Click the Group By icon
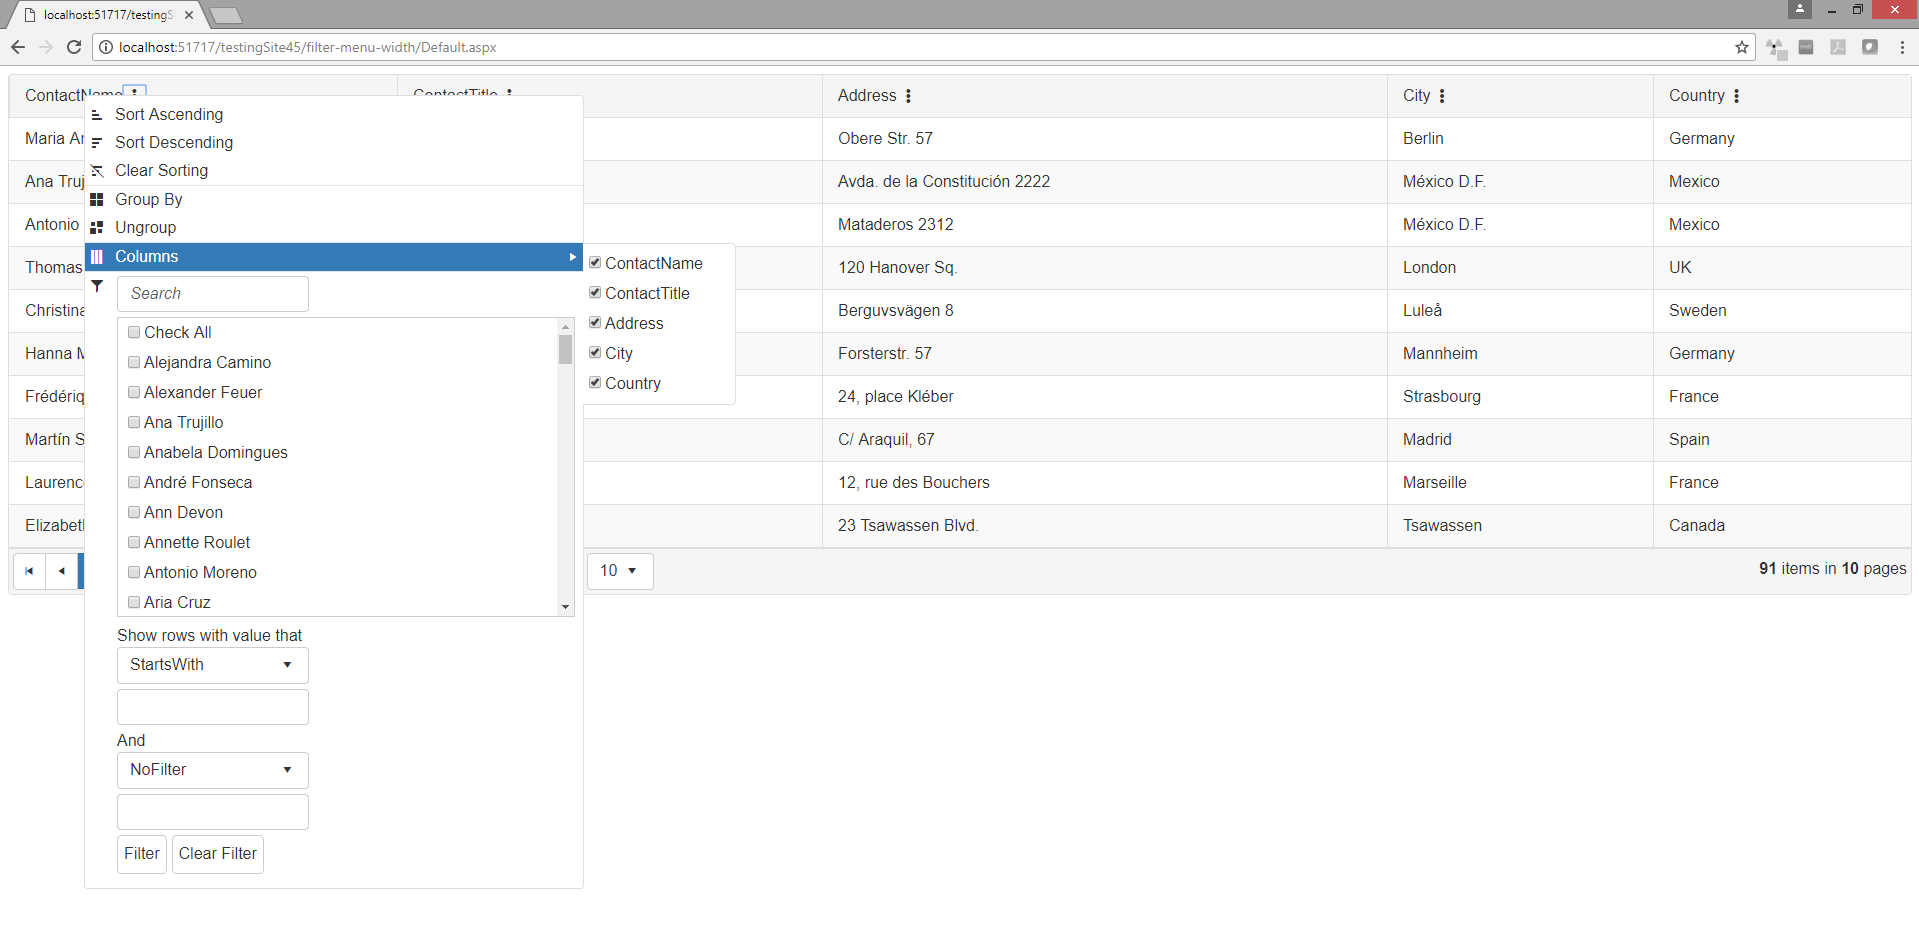The width and height of the screenshot is (1919, 947). click(x=97, y=200)
